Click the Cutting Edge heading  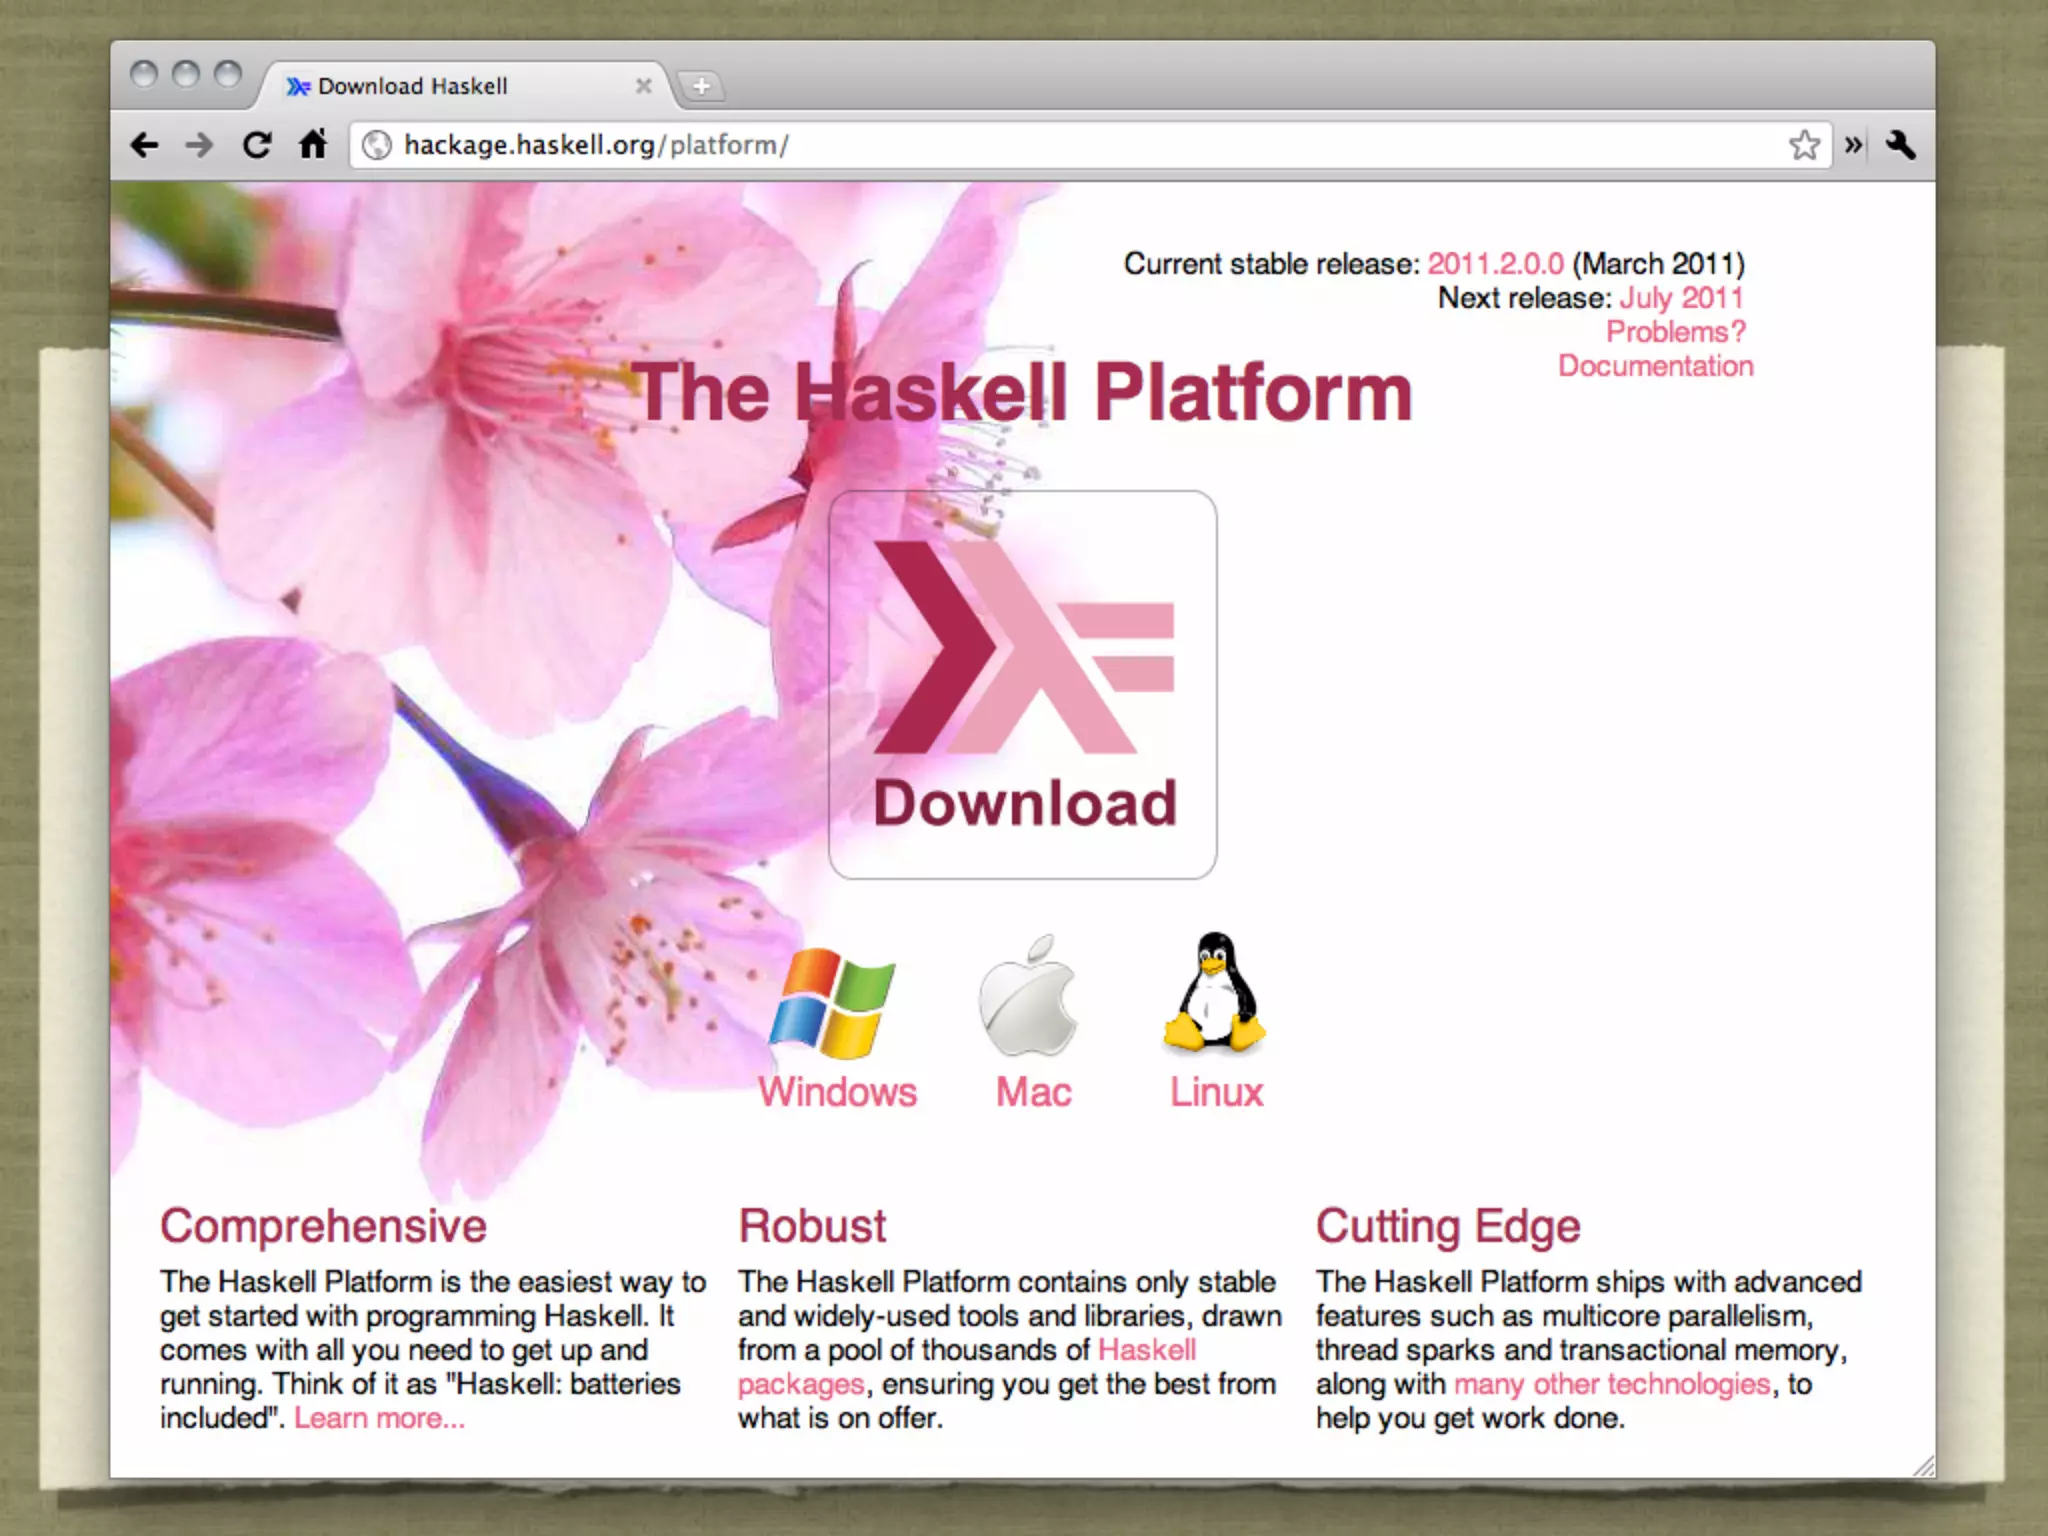(1448, 1227)
